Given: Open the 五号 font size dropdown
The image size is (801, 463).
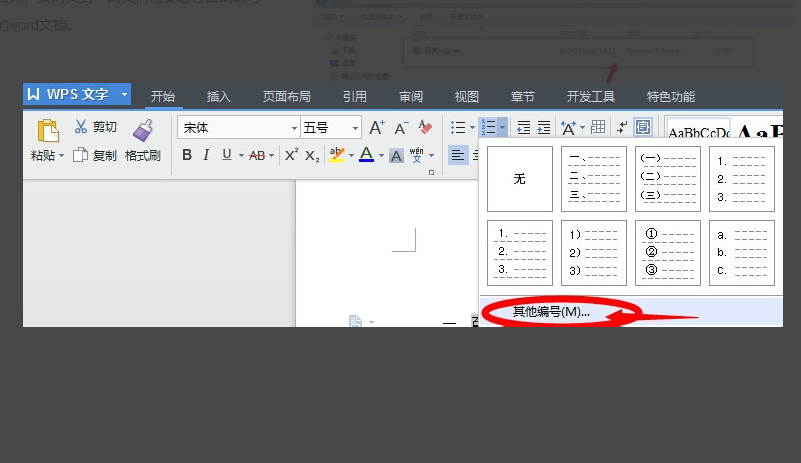Looking at the screenshot, I should 356,128.
